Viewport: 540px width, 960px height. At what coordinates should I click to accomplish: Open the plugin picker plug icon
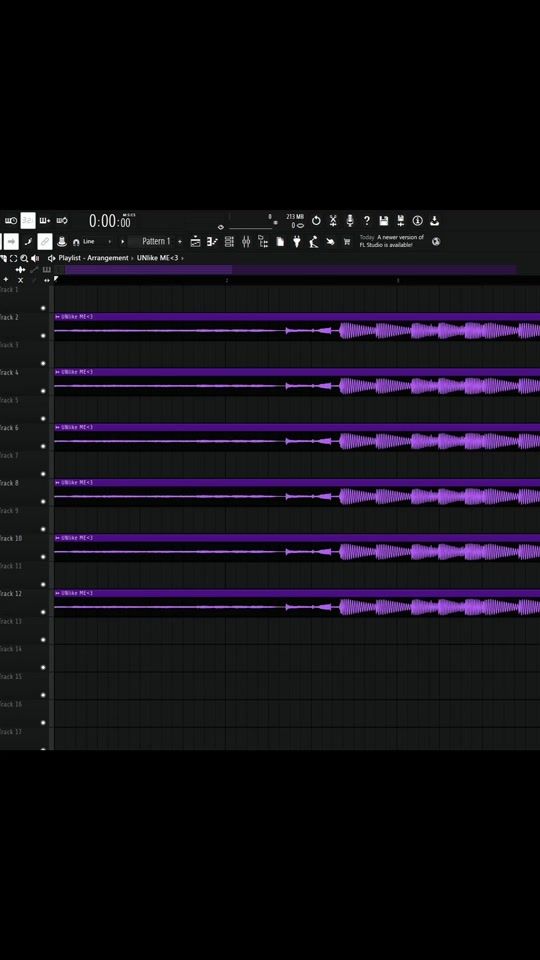pyautogui.click(x=296, y=241)
